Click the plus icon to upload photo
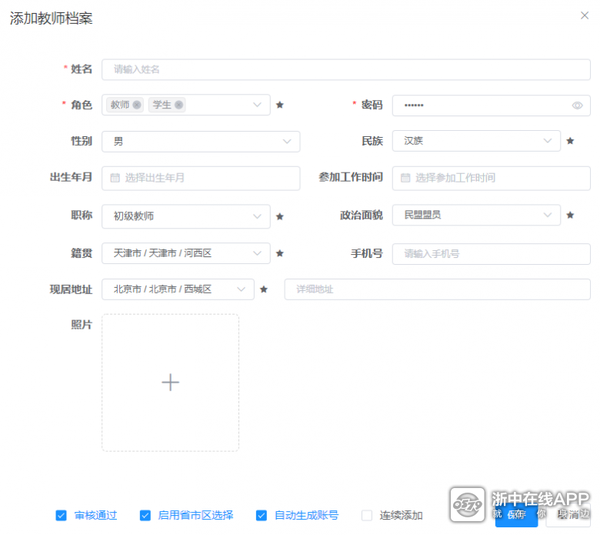 tap(170, 382)
